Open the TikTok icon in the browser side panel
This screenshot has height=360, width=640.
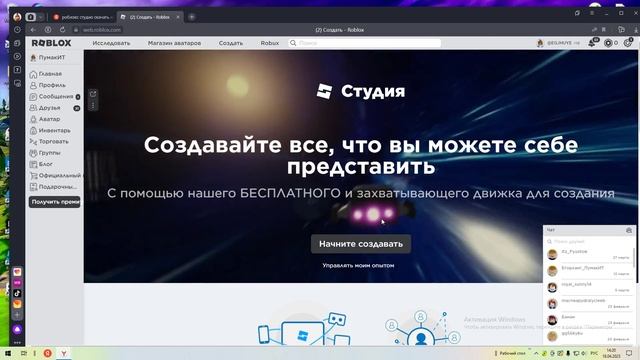coord(17,293)
